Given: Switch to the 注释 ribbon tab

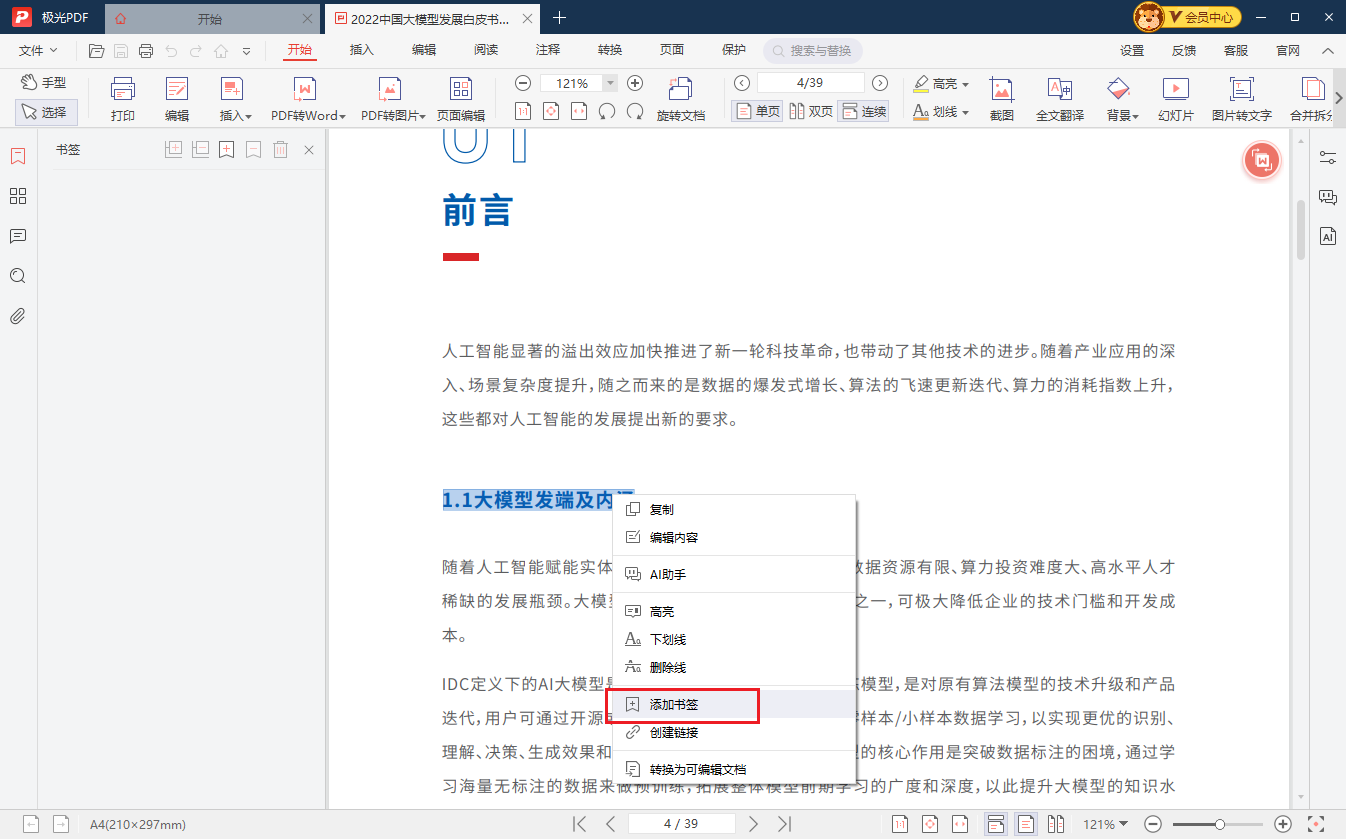Looking at the screenshot, I should (548, 50).
